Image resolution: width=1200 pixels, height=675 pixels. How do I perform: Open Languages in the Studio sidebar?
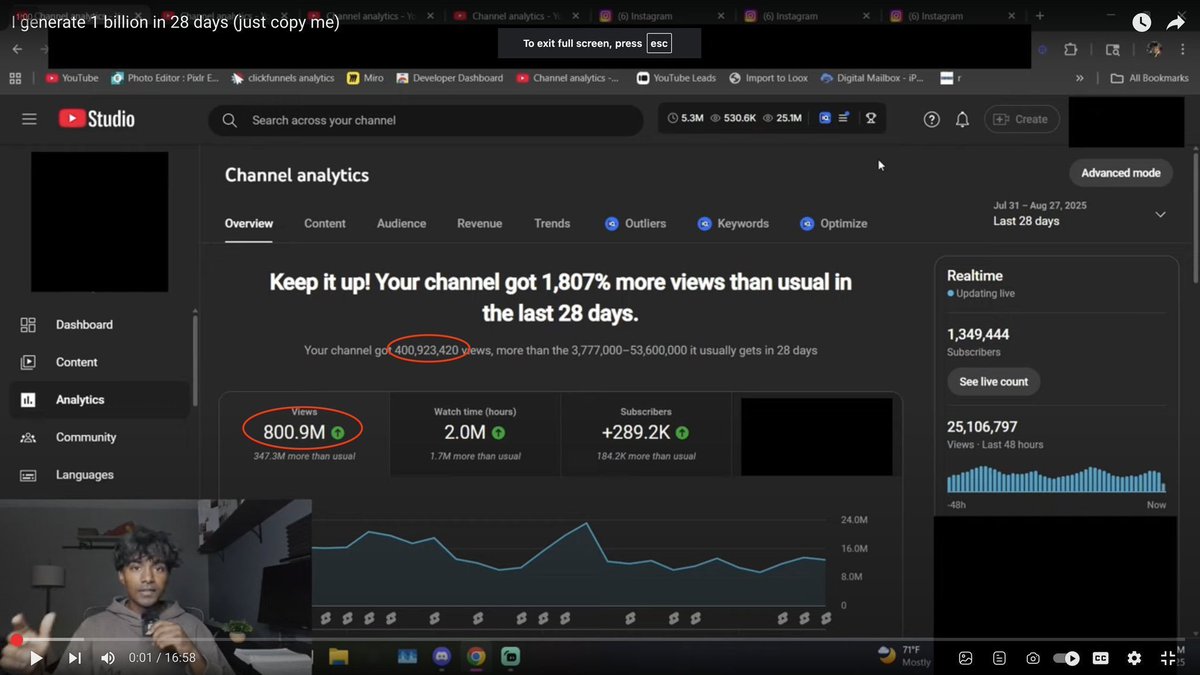pyautogui.click(x=99, y=475)
